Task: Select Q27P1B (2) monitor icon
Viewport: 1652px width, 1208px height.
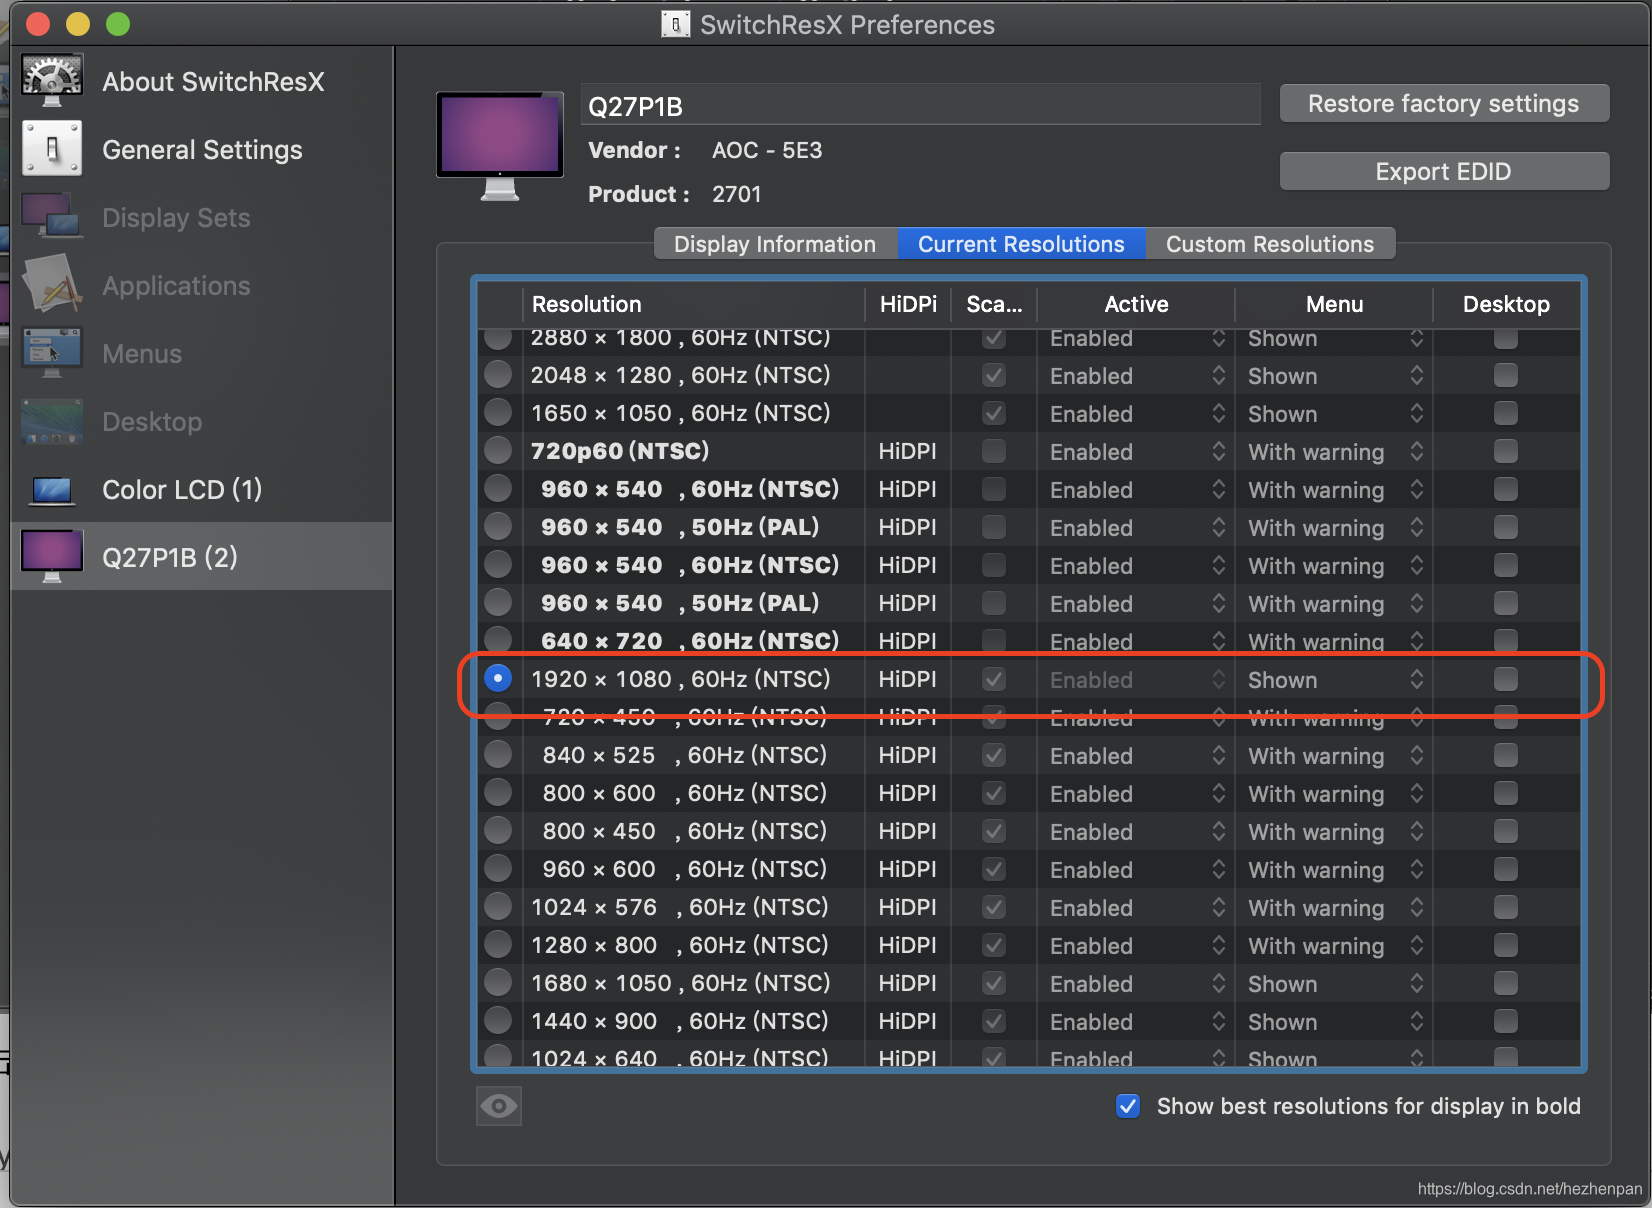Action: (52, 557)
